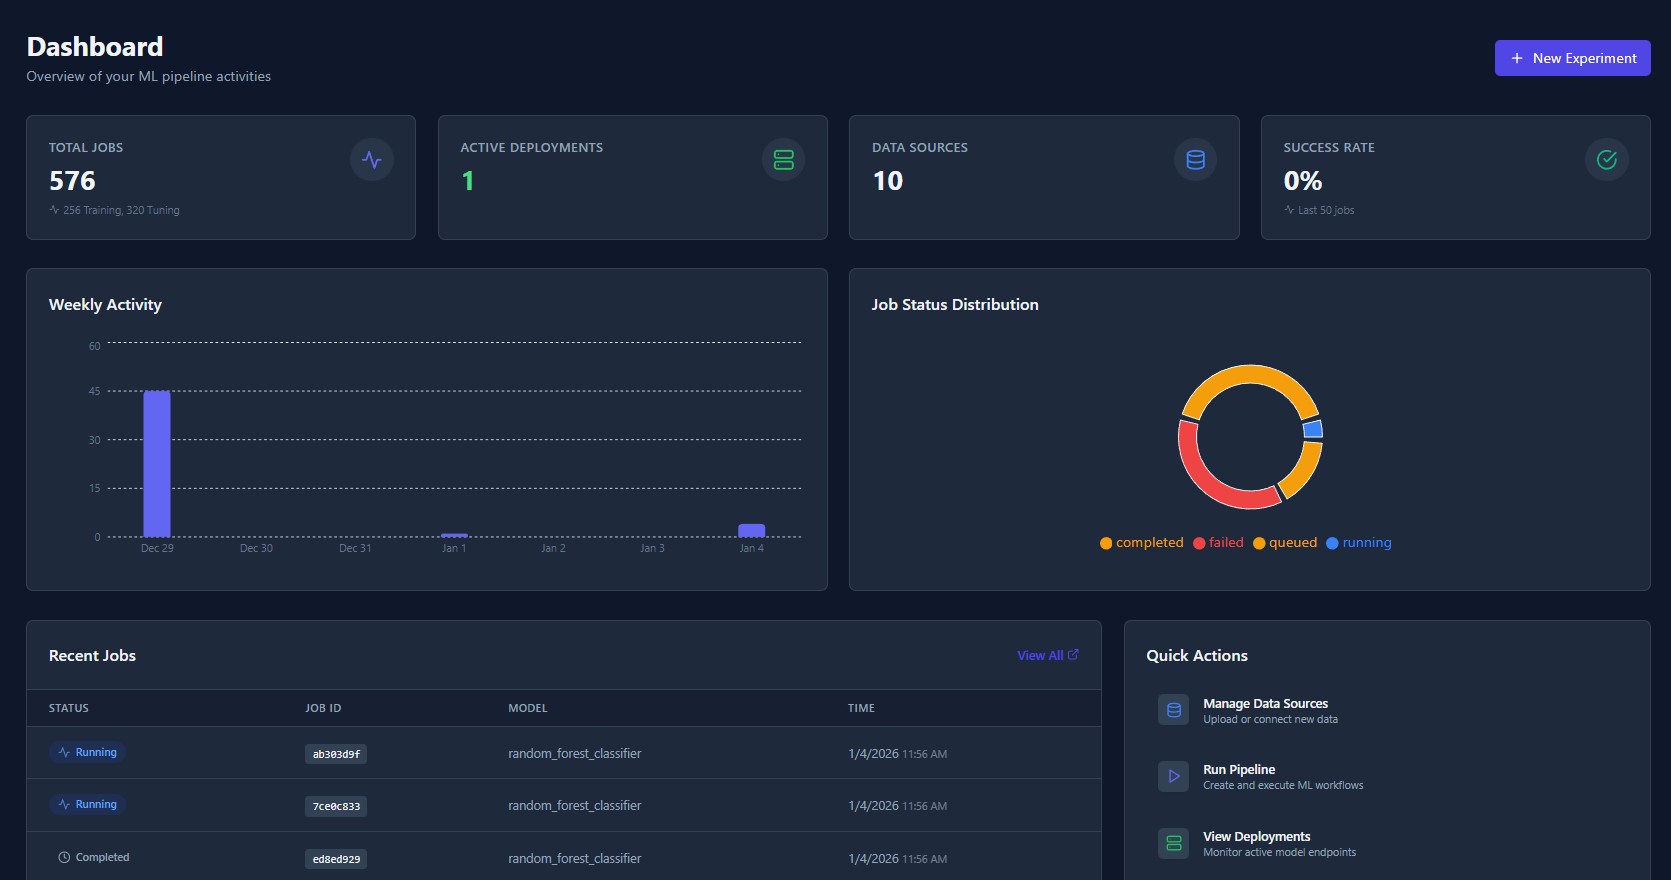This screenshot has width=1671, height=880.
Task: Click the MODEL column header
Action: pos(528,708)
